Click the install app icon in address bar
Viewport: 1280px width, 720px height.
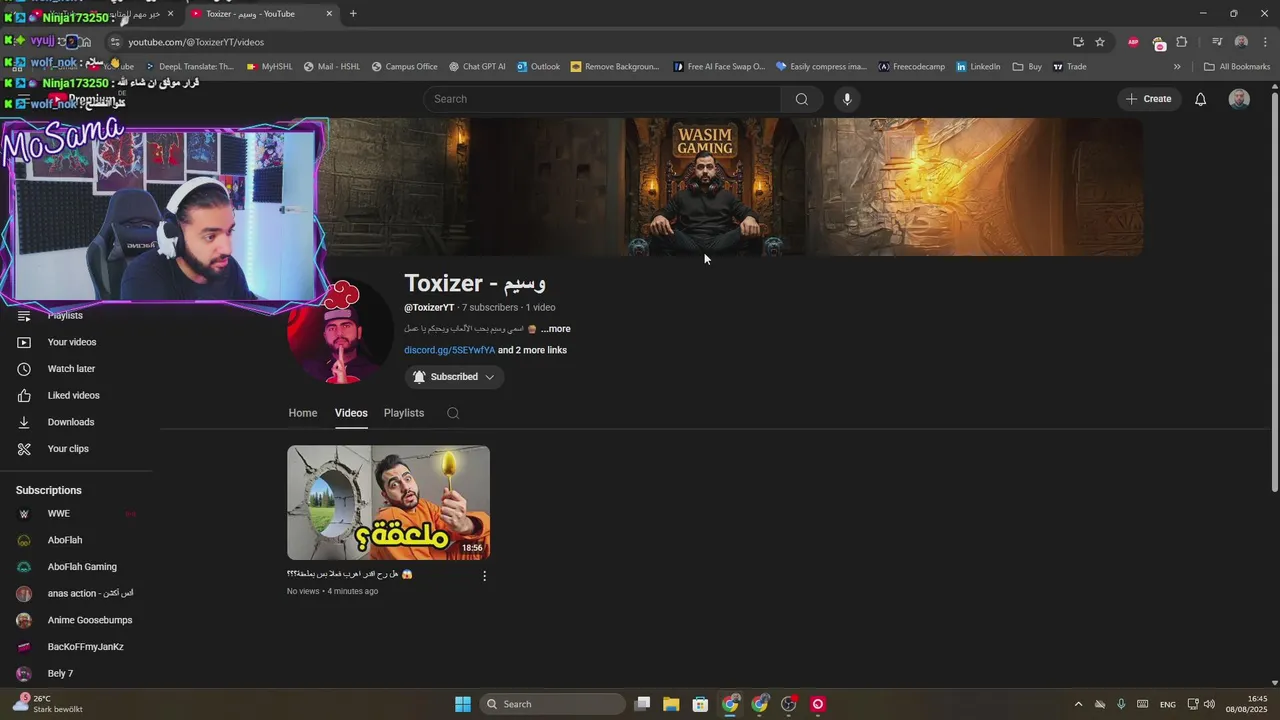(x=1078, y=42)
